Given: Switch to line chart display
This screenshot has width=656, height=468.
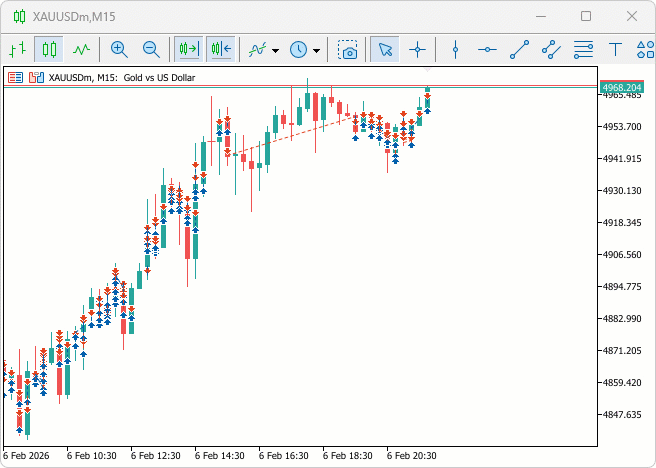Looking at the screenshot, I should [x=81, y=49].
